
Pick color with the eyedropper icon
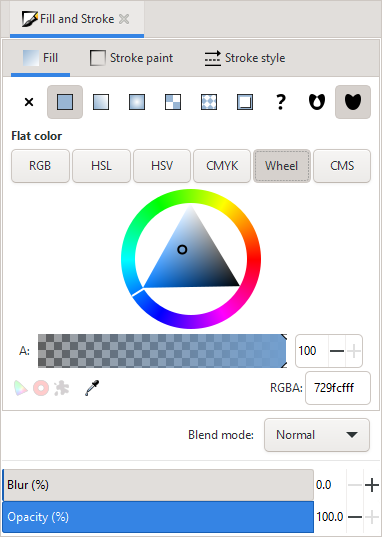92,388
